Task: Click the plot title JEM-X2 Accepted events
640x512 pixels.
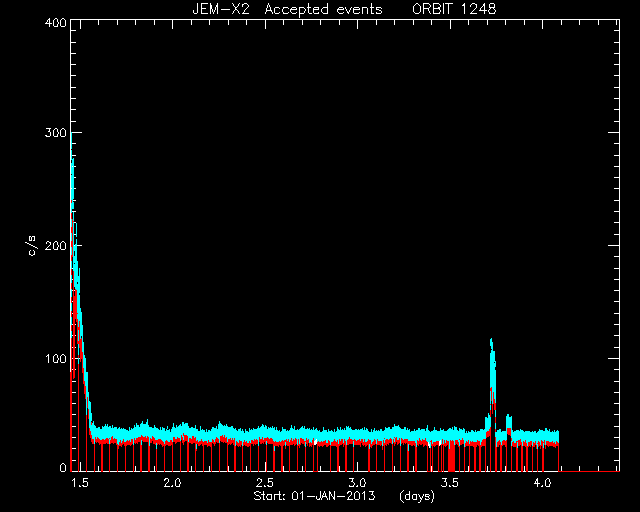Action: 287,9
